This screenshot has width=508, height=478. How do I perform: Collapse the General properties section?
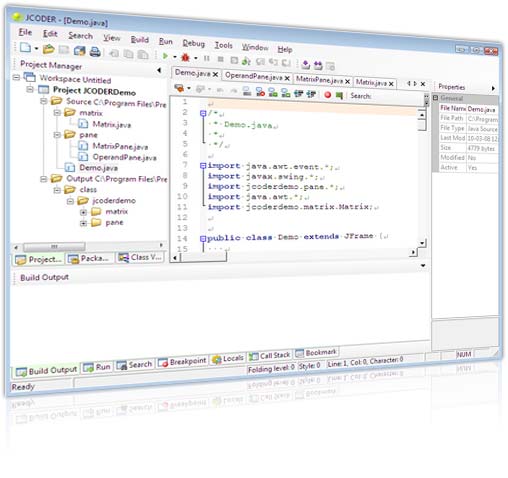[x=435, y=98]
